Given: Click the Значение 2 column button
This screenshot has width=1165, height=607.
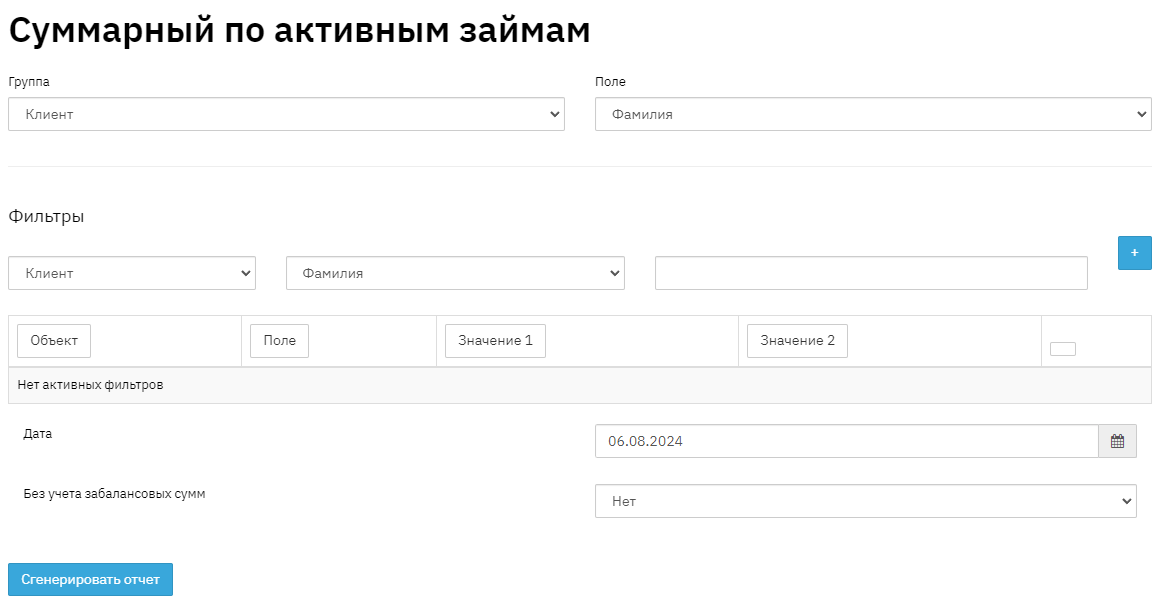Looking at the screenshot, I should pos(797,341).
